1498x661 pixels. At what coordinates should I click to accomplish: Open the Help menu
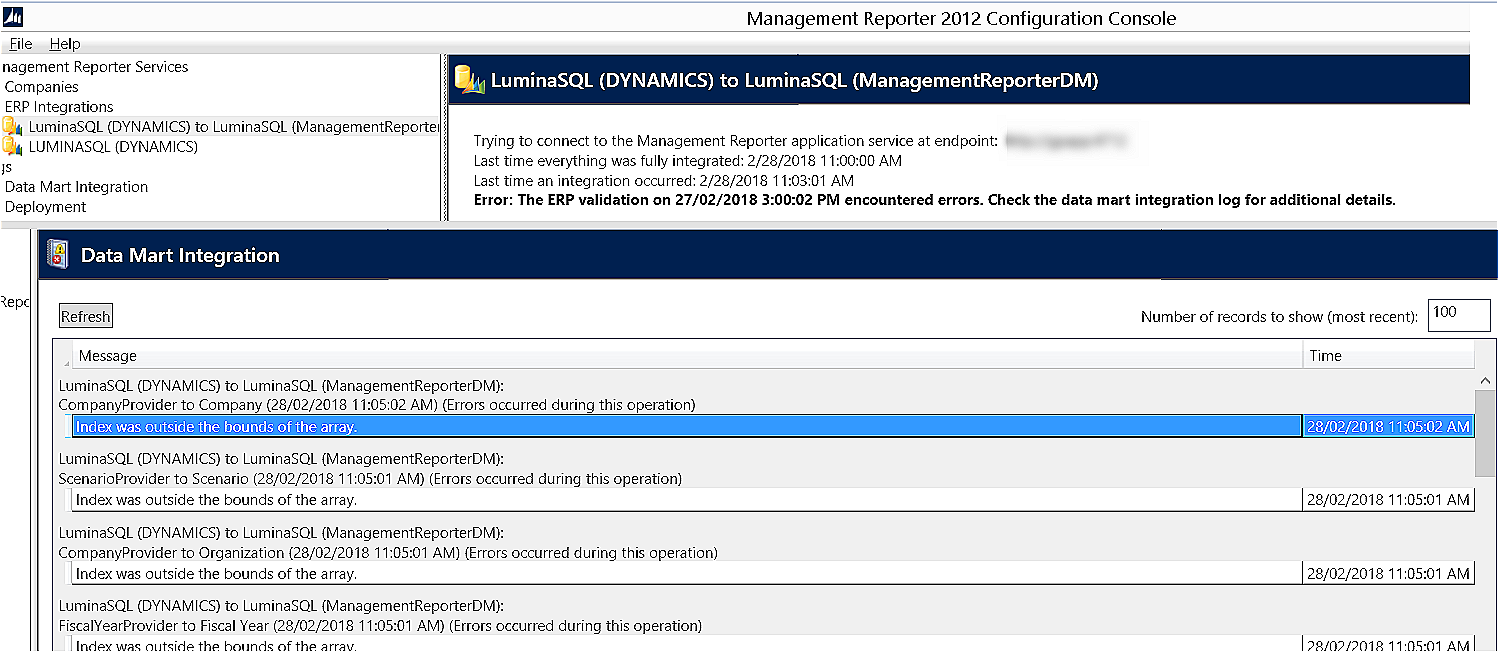[x=65, y=44]
